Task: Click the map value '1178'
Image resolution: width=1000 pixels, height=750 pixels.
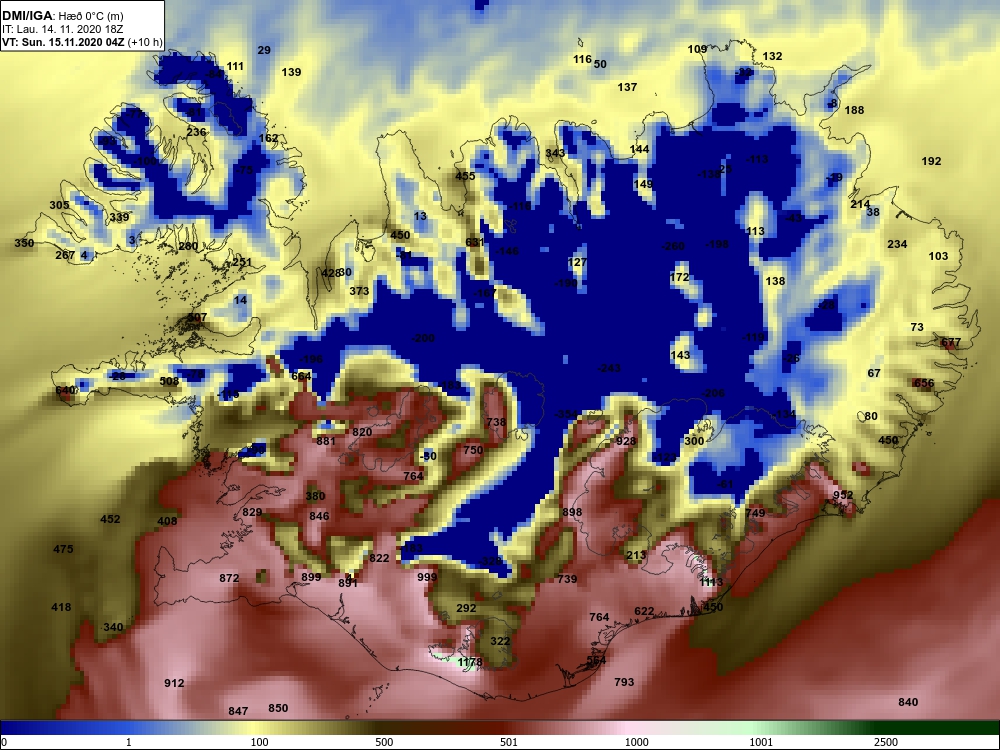Action: coord(470,663)
